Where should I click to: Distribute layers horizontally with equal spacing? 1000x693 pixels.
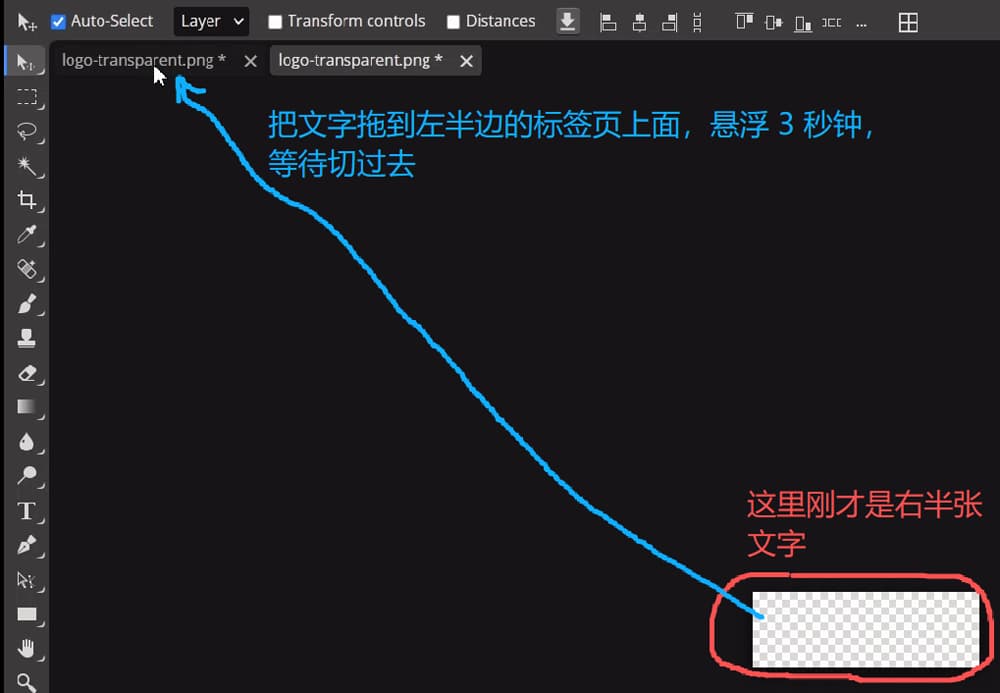pyautogui.click(x=831, y=22)
